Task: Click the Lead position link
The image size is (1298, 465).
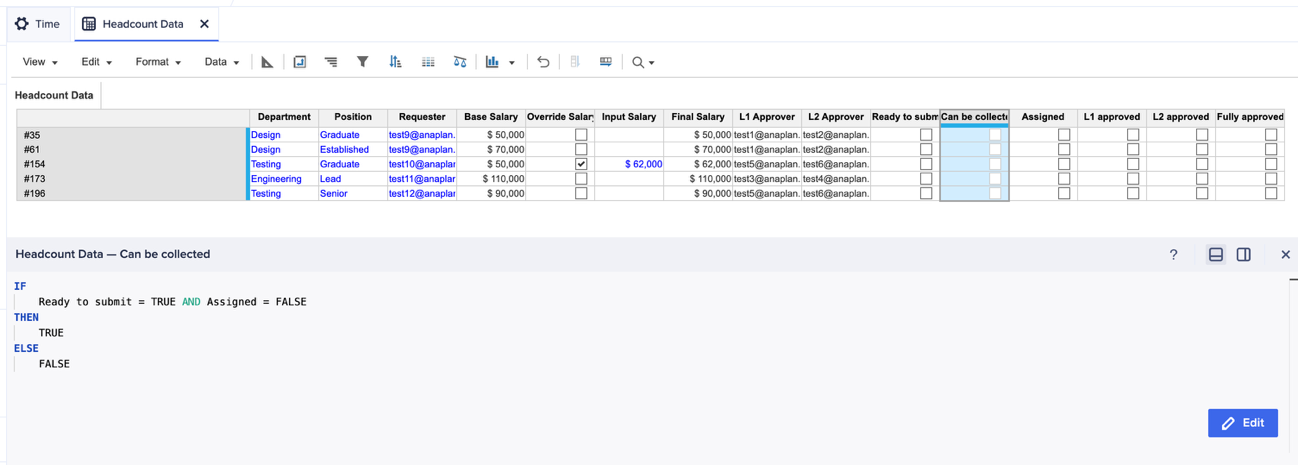Action: (x=330, y=179)
